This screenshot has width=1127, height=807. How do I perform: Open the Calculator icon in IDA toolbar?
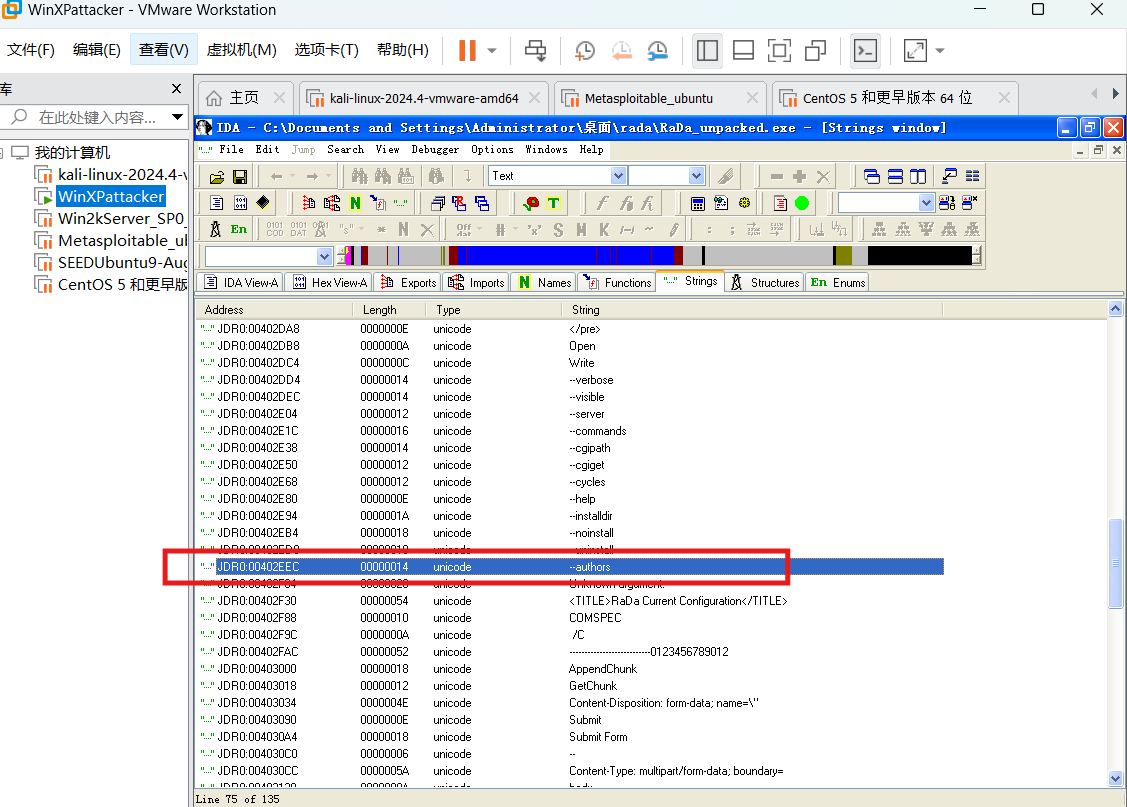pos(697,203)
